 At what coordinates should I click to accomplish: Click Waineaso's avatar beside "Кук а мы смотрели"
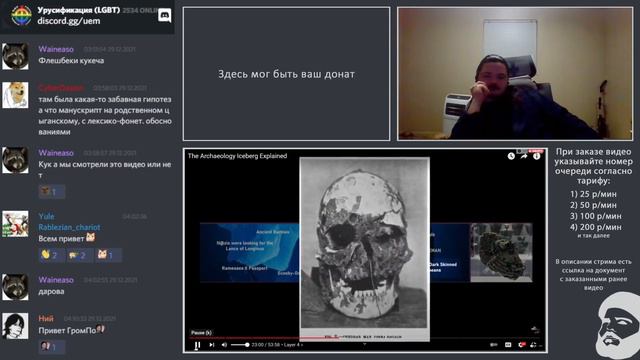[16, 160]
